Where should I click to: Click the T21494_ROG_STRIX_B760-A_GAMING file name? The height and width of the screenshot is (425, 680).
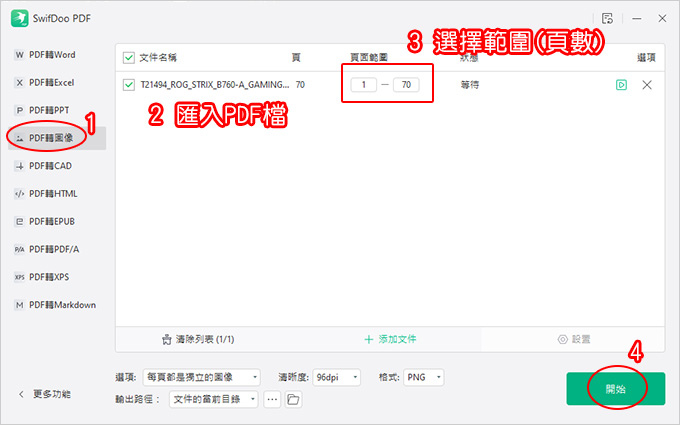click(x=215, y=85)
